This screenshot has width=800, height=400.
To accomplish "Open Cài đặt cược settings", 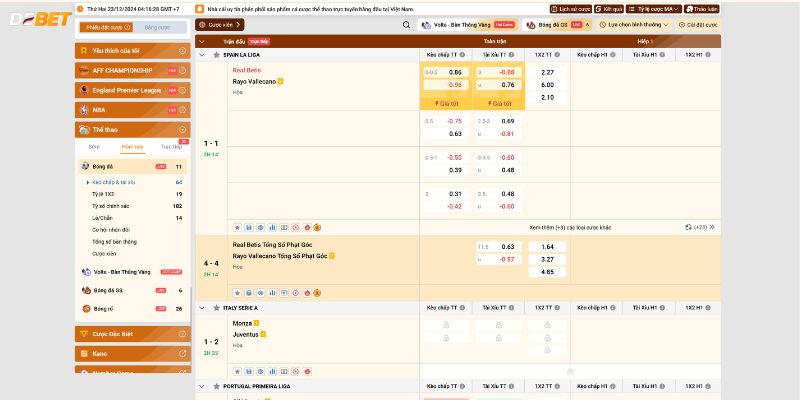I will [698, 24].
